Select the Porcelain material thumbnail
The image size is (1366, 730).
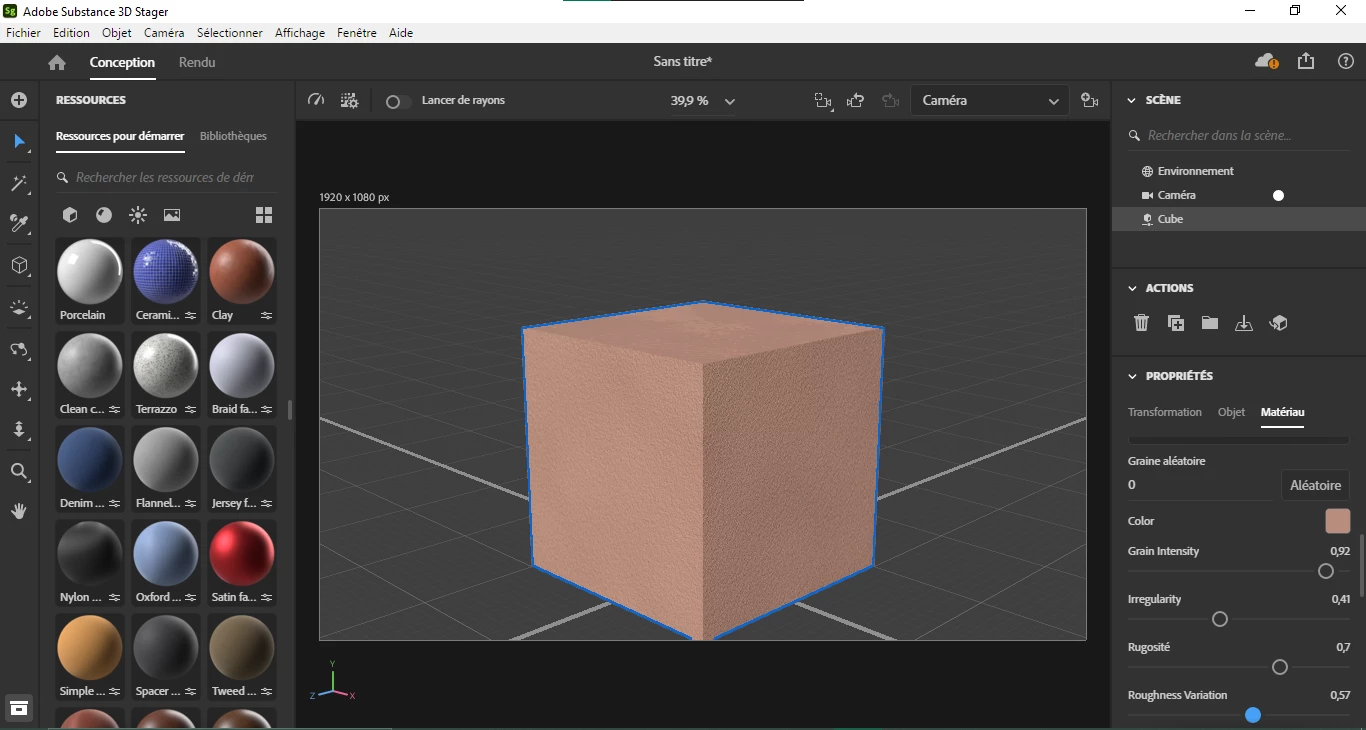point(90,272)
